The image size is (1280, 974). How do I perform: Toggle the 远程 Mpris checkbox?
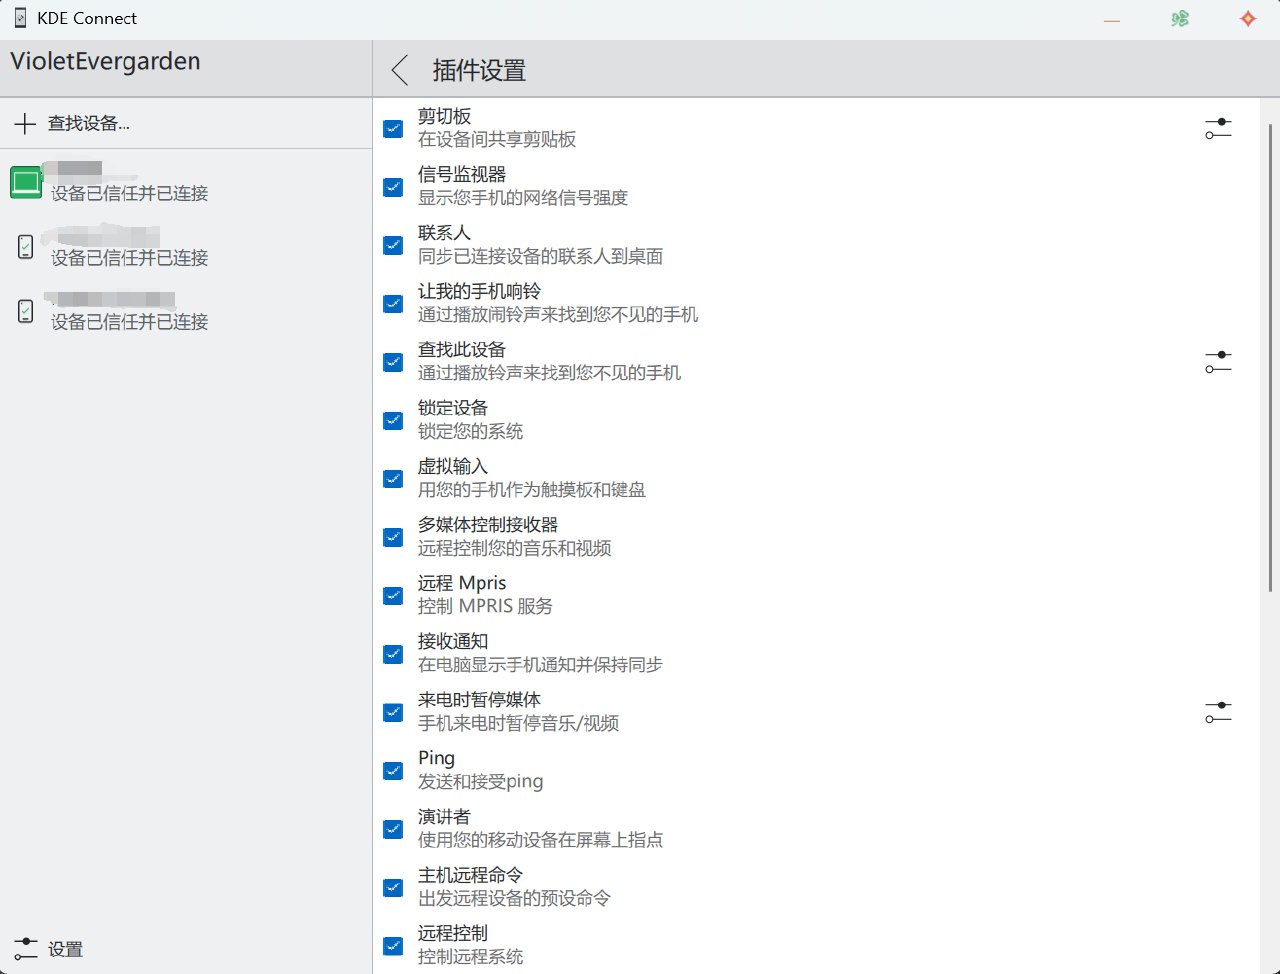click(394, 595)
